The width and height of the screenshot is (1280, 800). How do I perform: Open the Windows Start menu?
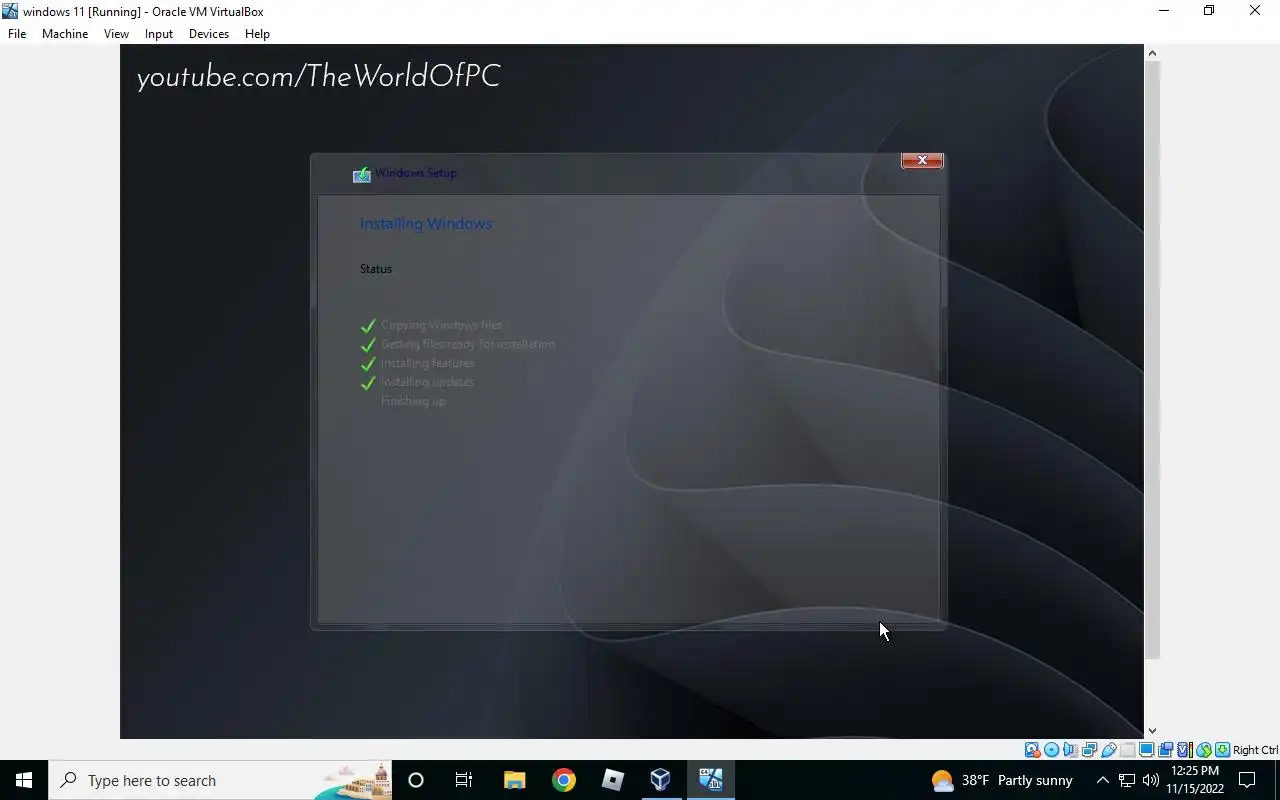24,780
